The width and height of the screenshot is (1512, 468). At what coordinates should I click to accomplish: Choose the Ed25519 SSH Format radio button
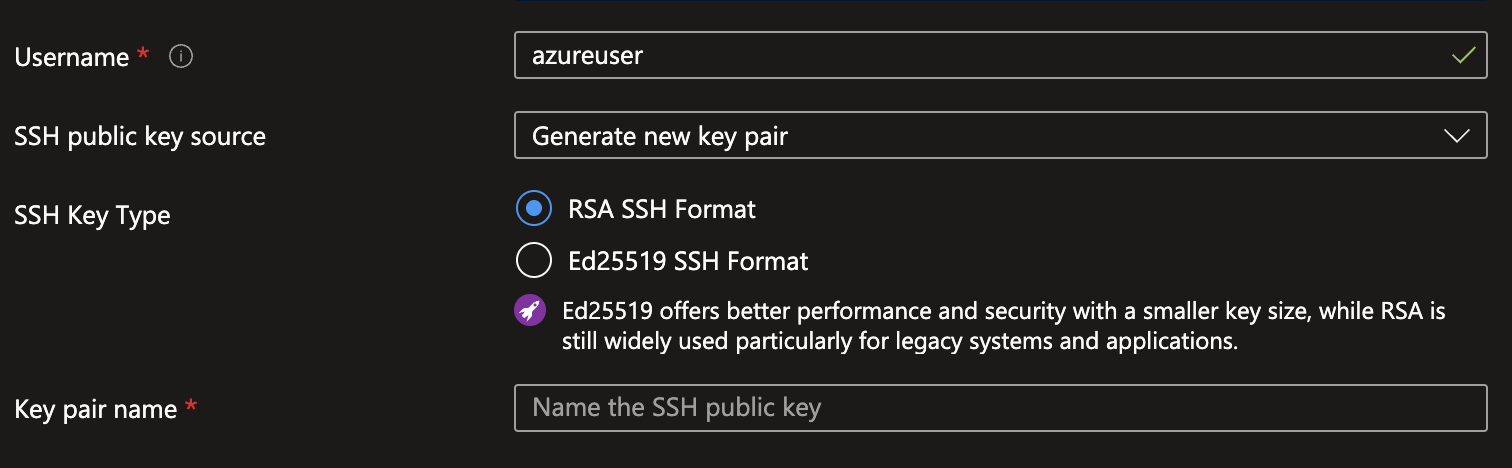pyautogui.click(x=534, y=261)
